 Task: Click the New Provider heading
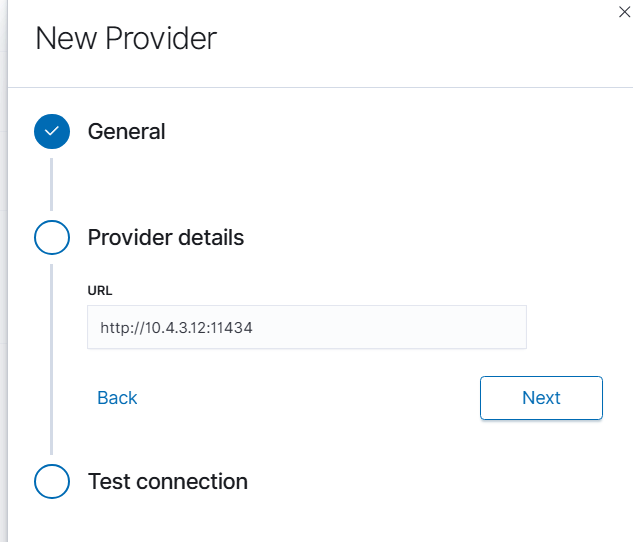(x=126, y=39)
